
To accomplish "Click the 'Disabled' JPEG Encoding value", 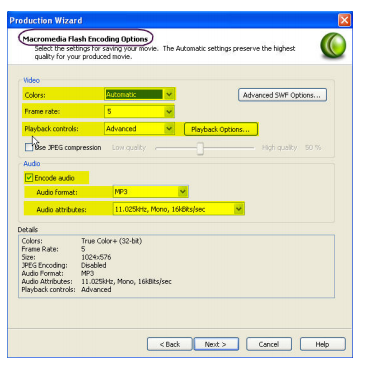I will click(x=94, y=265).
